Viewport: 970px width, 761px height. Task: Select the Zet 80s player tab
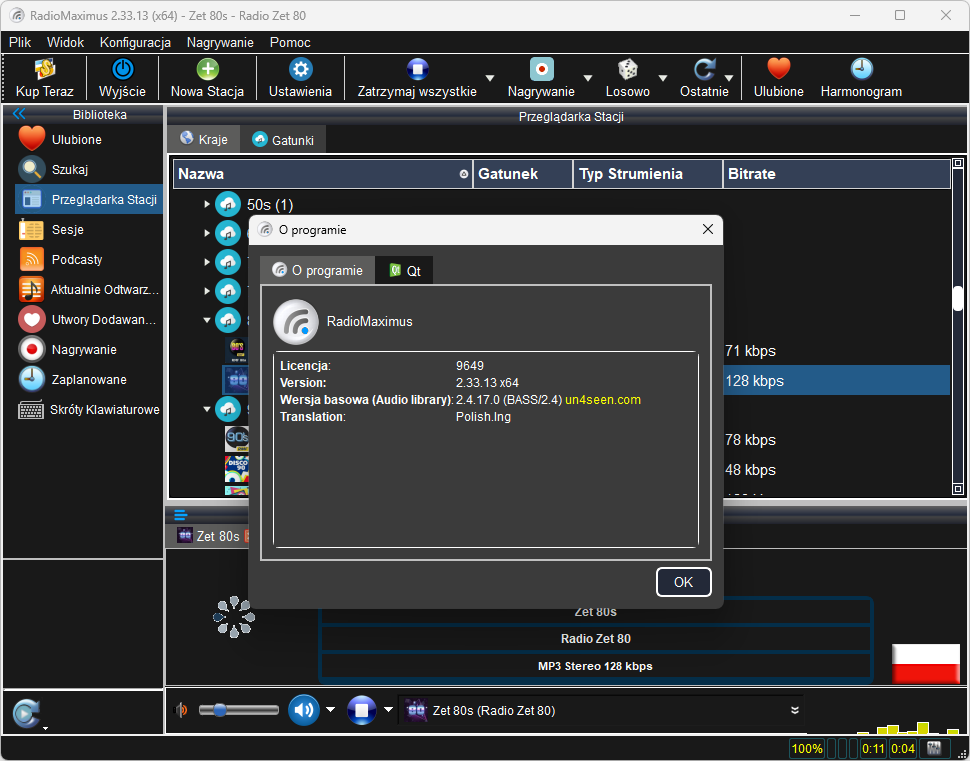point(209,536)
